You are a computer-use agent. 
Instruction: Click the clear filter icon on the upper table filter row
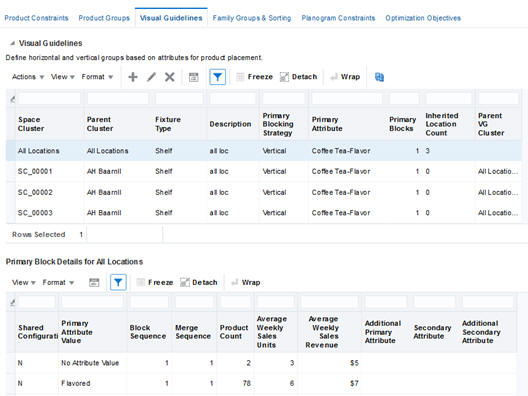(12, 99)
